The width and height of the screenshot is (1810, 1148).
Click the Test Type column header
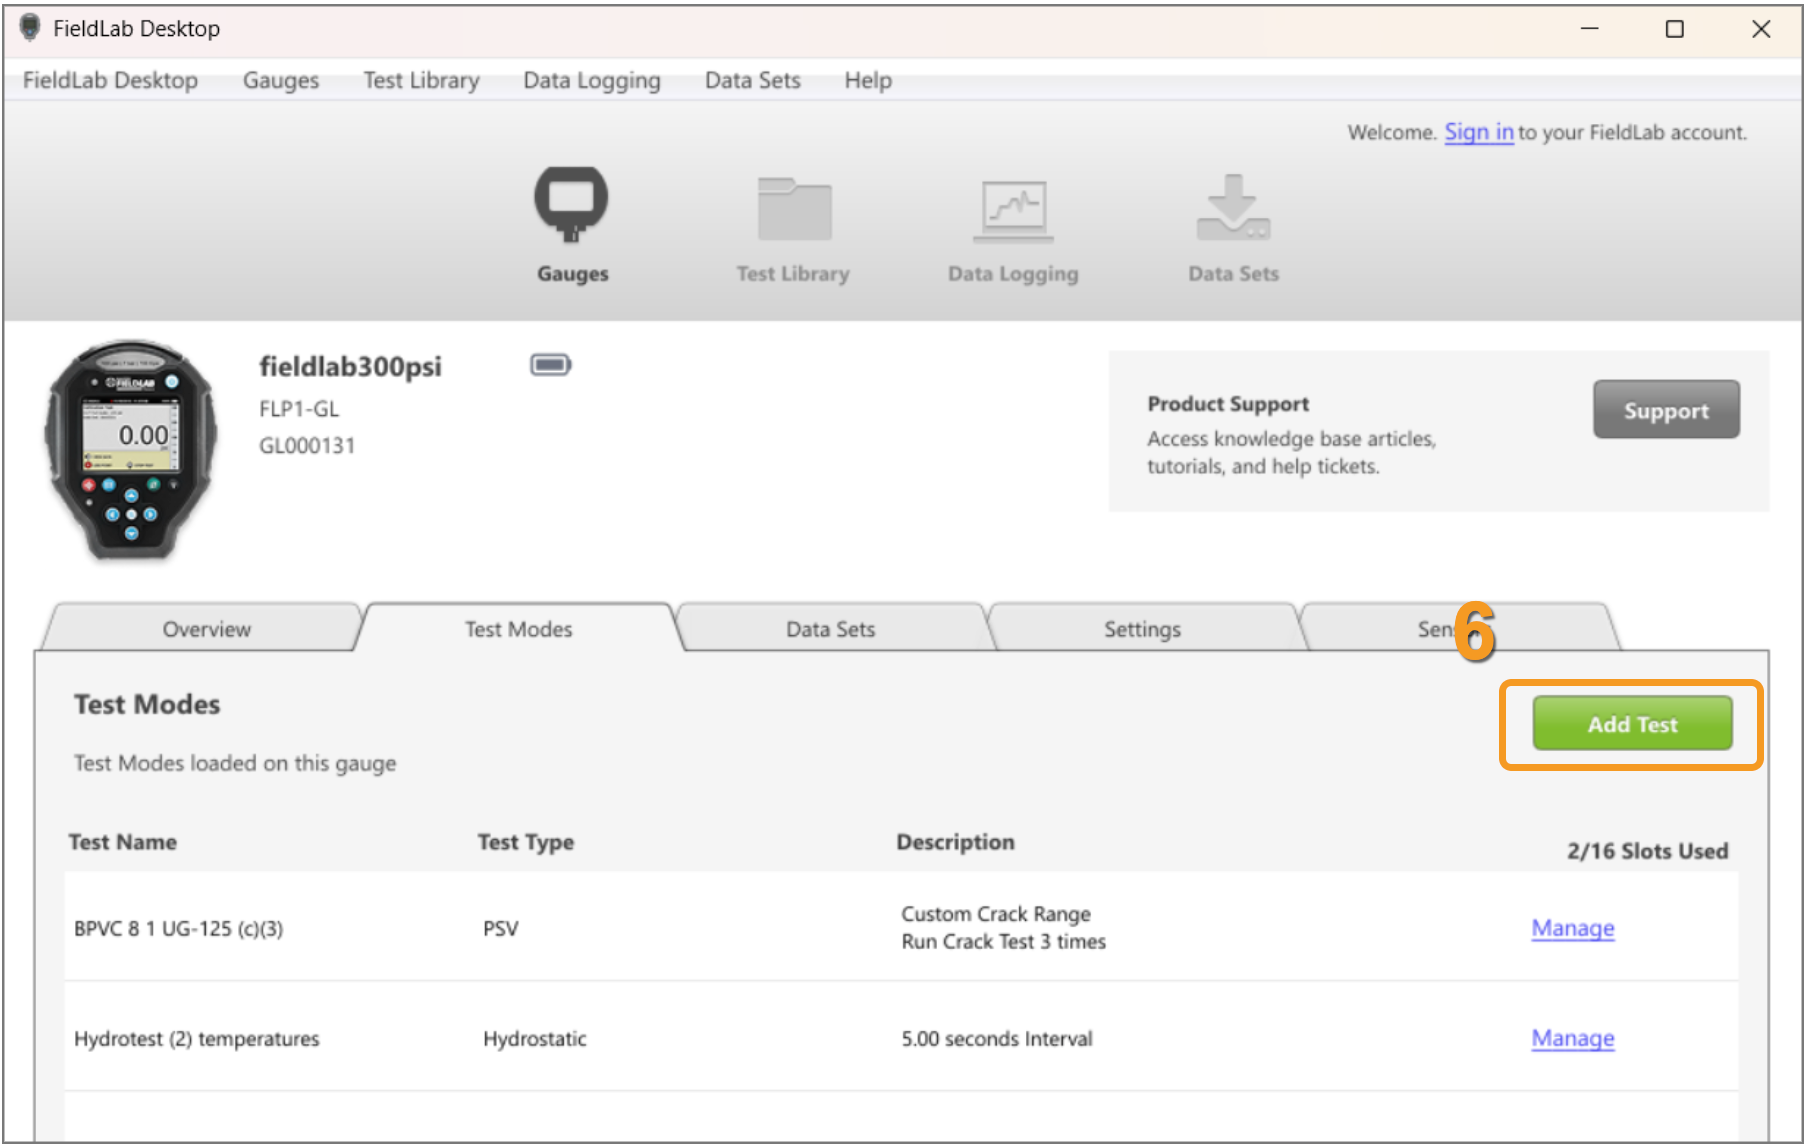(x=526, y=842)
